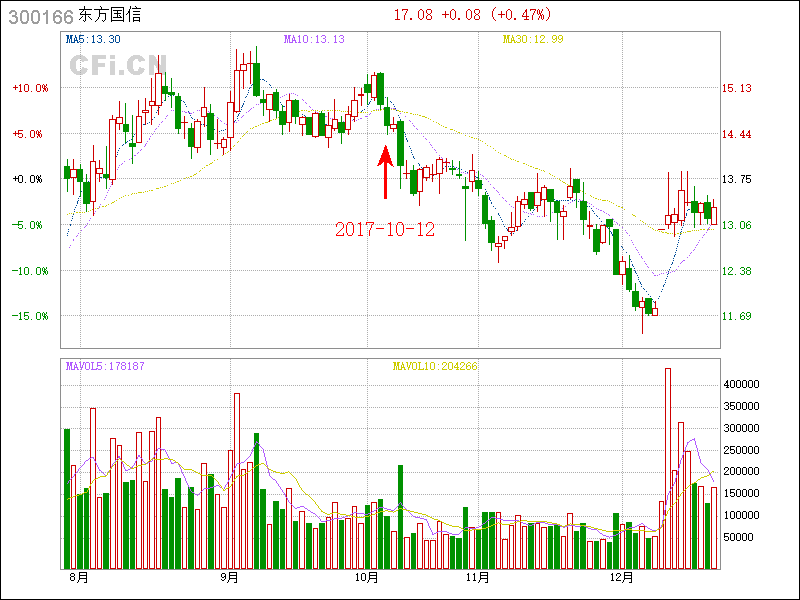This screenshot has height=600, width=800.
Task: Select the 2017-10-12 date annotation
Action: 385,229
